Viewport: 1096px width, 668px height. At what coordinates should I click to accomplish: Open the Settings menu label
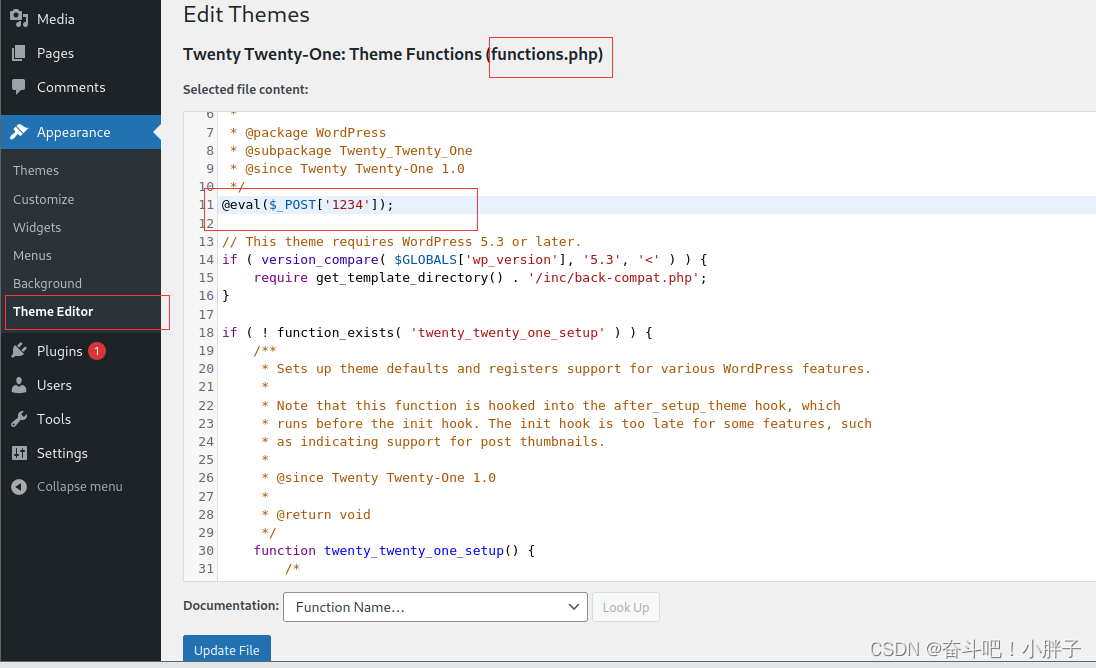[x=62, y=453]
